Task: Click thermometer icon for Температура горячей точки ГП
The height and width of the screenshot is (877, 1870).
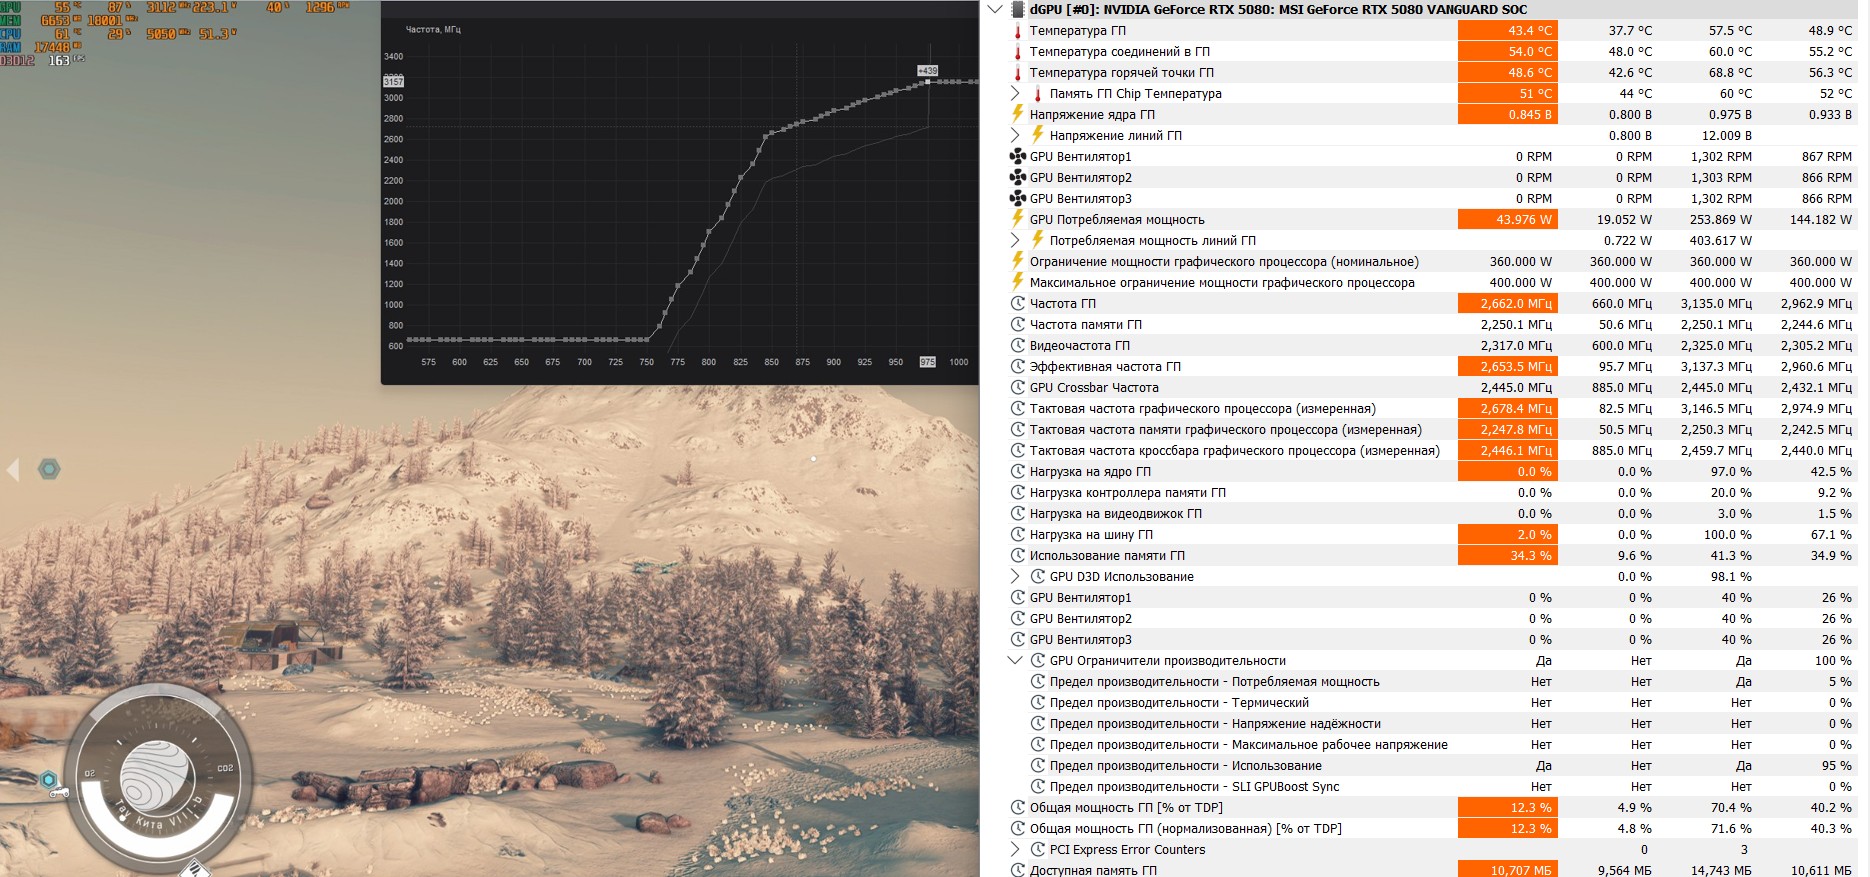Action: [1018, 73]
